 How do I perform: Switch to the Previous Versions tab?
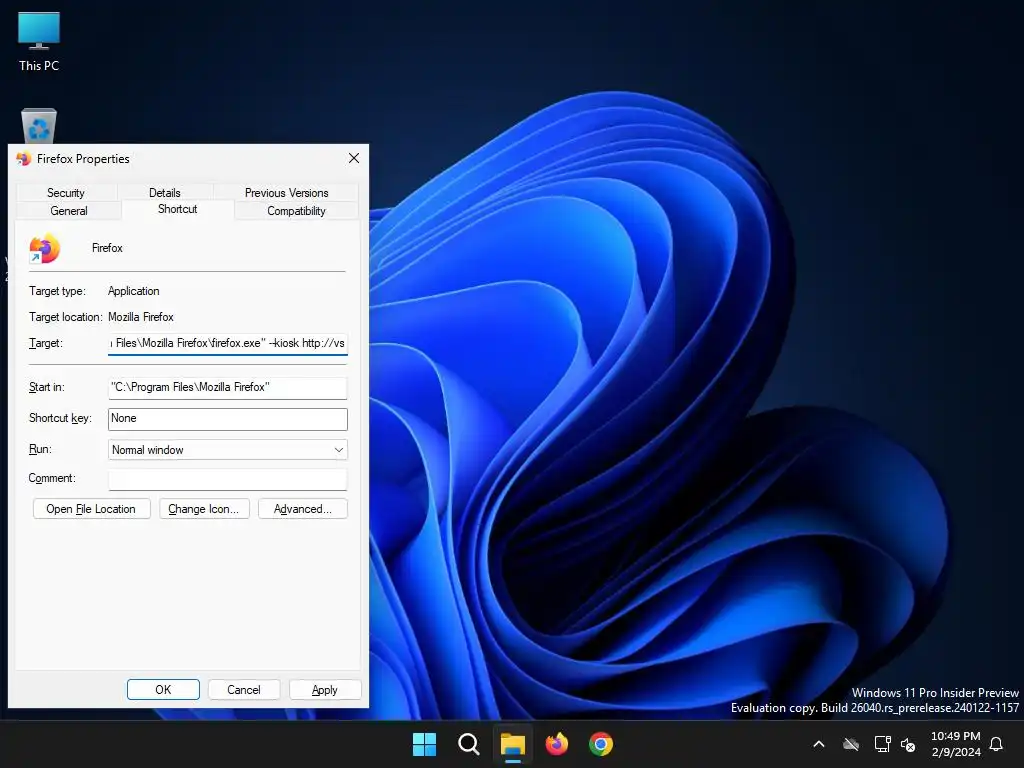[286, 193]
